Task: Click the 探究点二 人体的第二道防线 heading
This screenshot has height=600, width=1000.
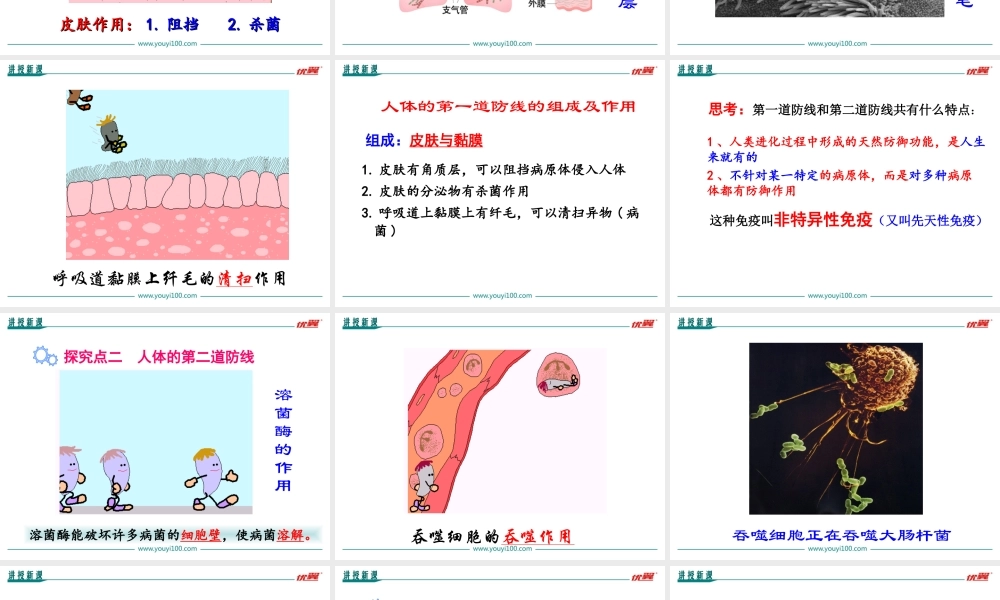Action: [159, 357]
